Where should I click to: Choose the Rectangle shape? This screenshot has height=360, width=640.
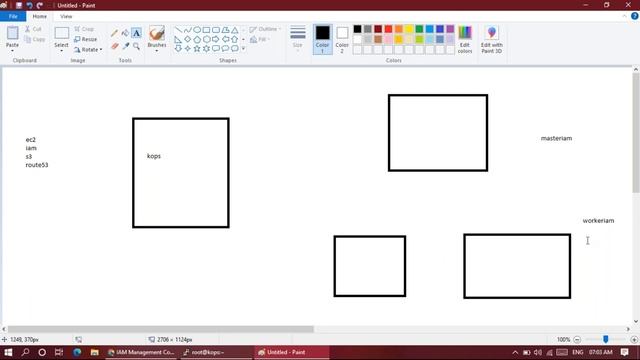pyautogui.click(x=206, y=30)
